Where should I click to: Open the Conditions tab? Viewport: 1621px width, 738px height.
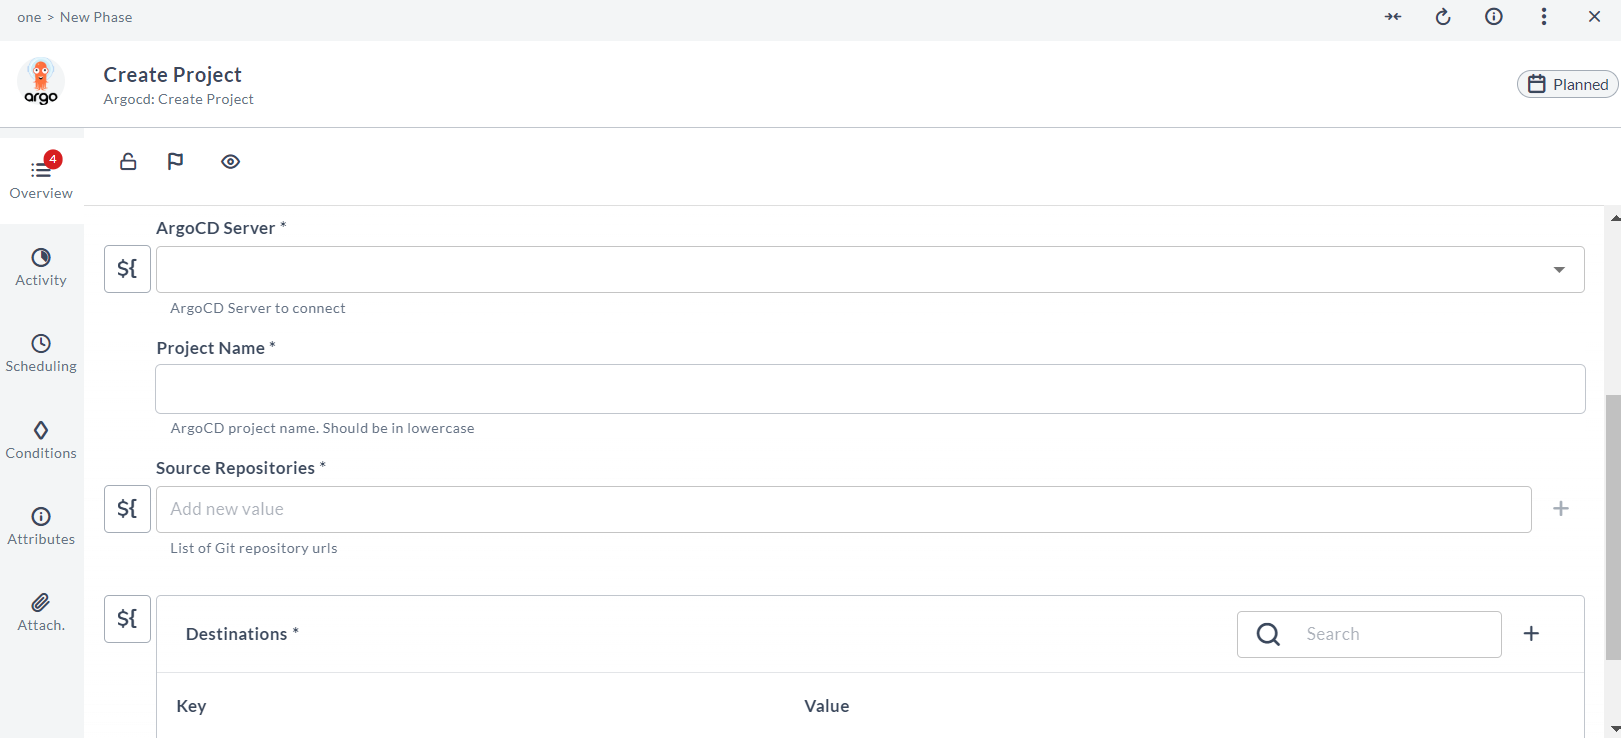41,440
